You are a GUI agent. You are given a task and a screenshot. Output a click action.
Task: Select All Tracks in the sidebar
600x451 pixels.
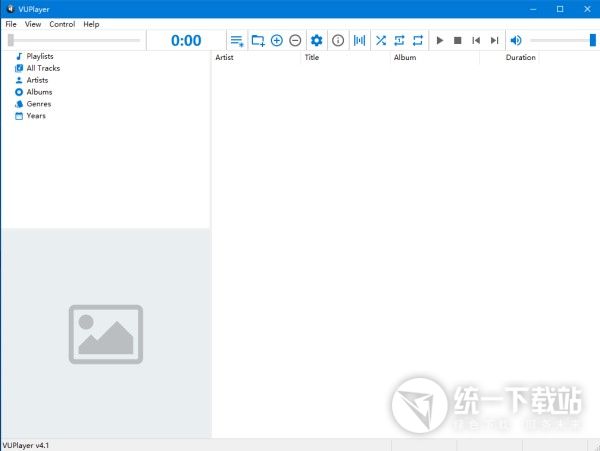43,68
